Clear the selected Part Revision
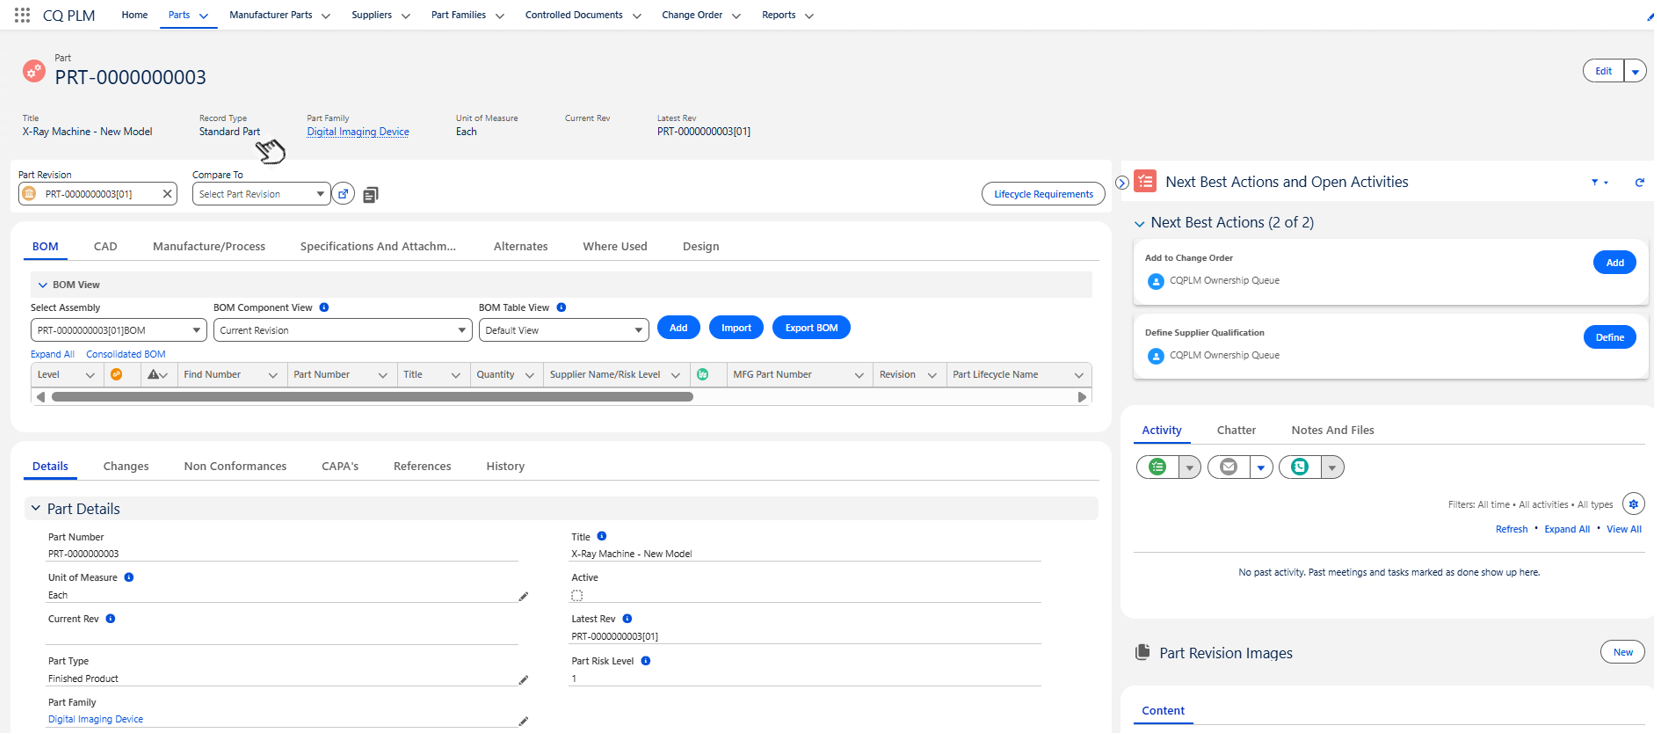This screenshot has width=1657, height=734. [167, 194]
